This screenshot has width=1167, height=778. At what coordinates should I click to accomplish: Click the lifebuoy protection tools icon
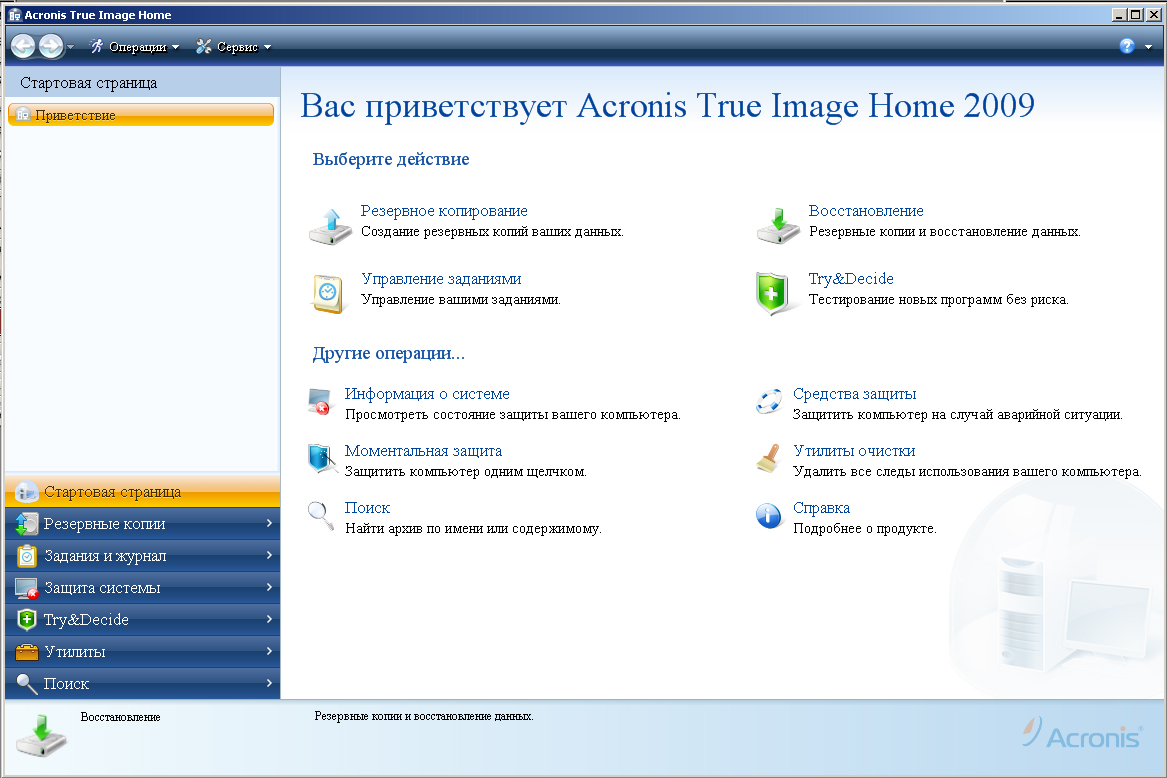769,401
